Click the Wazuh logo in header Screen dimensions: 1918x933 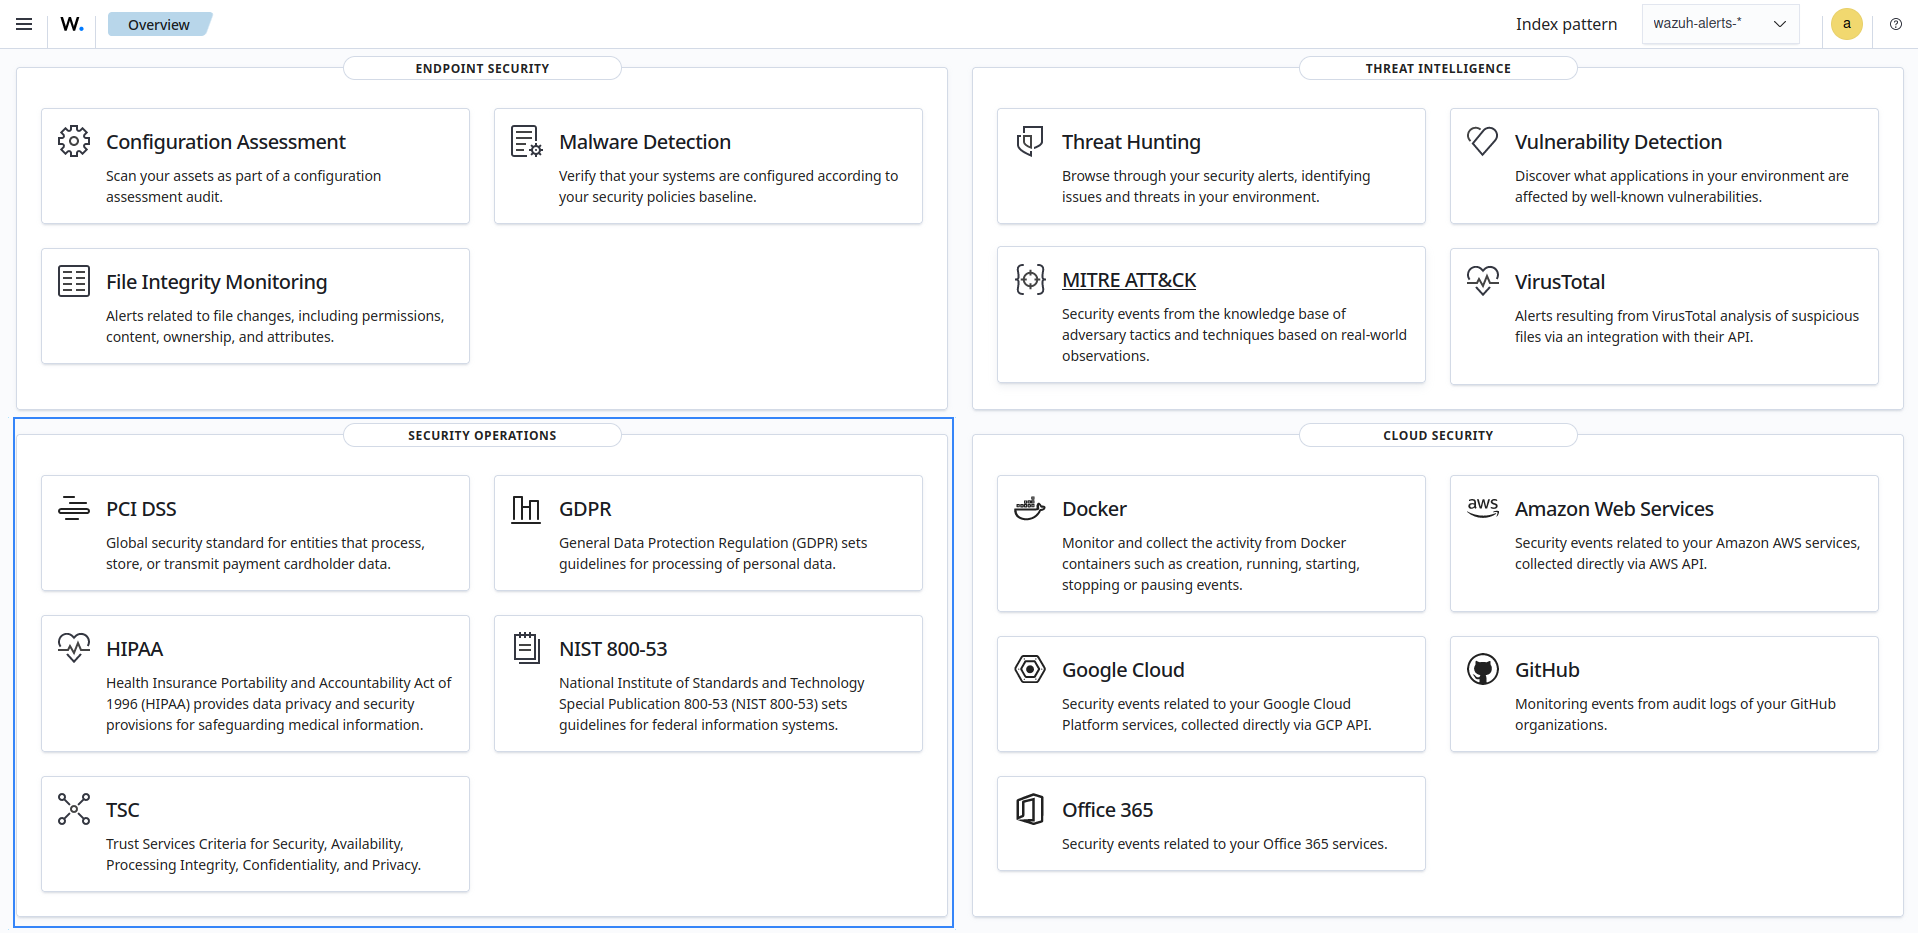[x=72, y=24]
